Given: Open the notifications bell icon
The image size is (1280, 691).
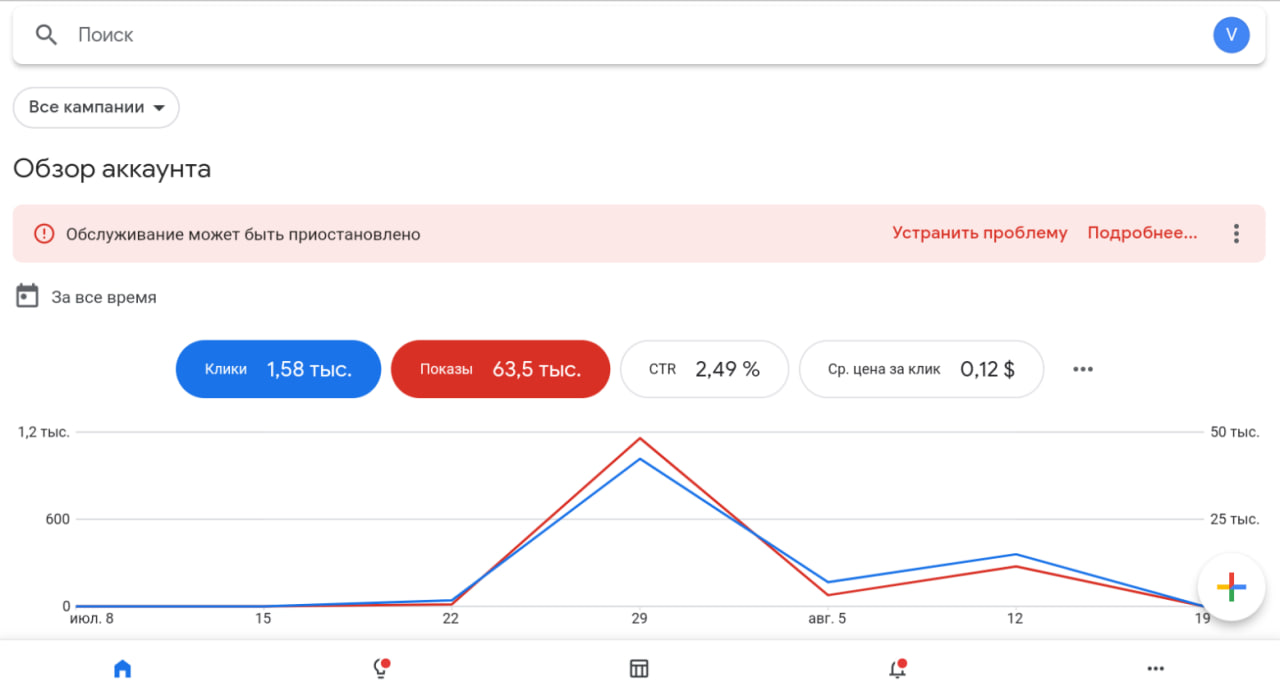Looking at the screenshot, I should [x=897, y=669].
